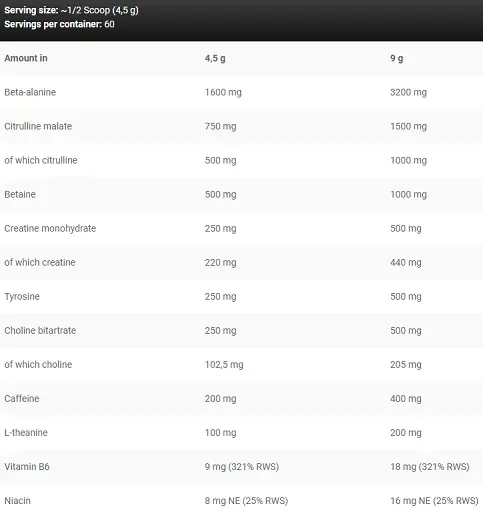The height and width of the screenshot is (512, 483).
Task: Select the 102,5 mg choline value
Action: 224,365
